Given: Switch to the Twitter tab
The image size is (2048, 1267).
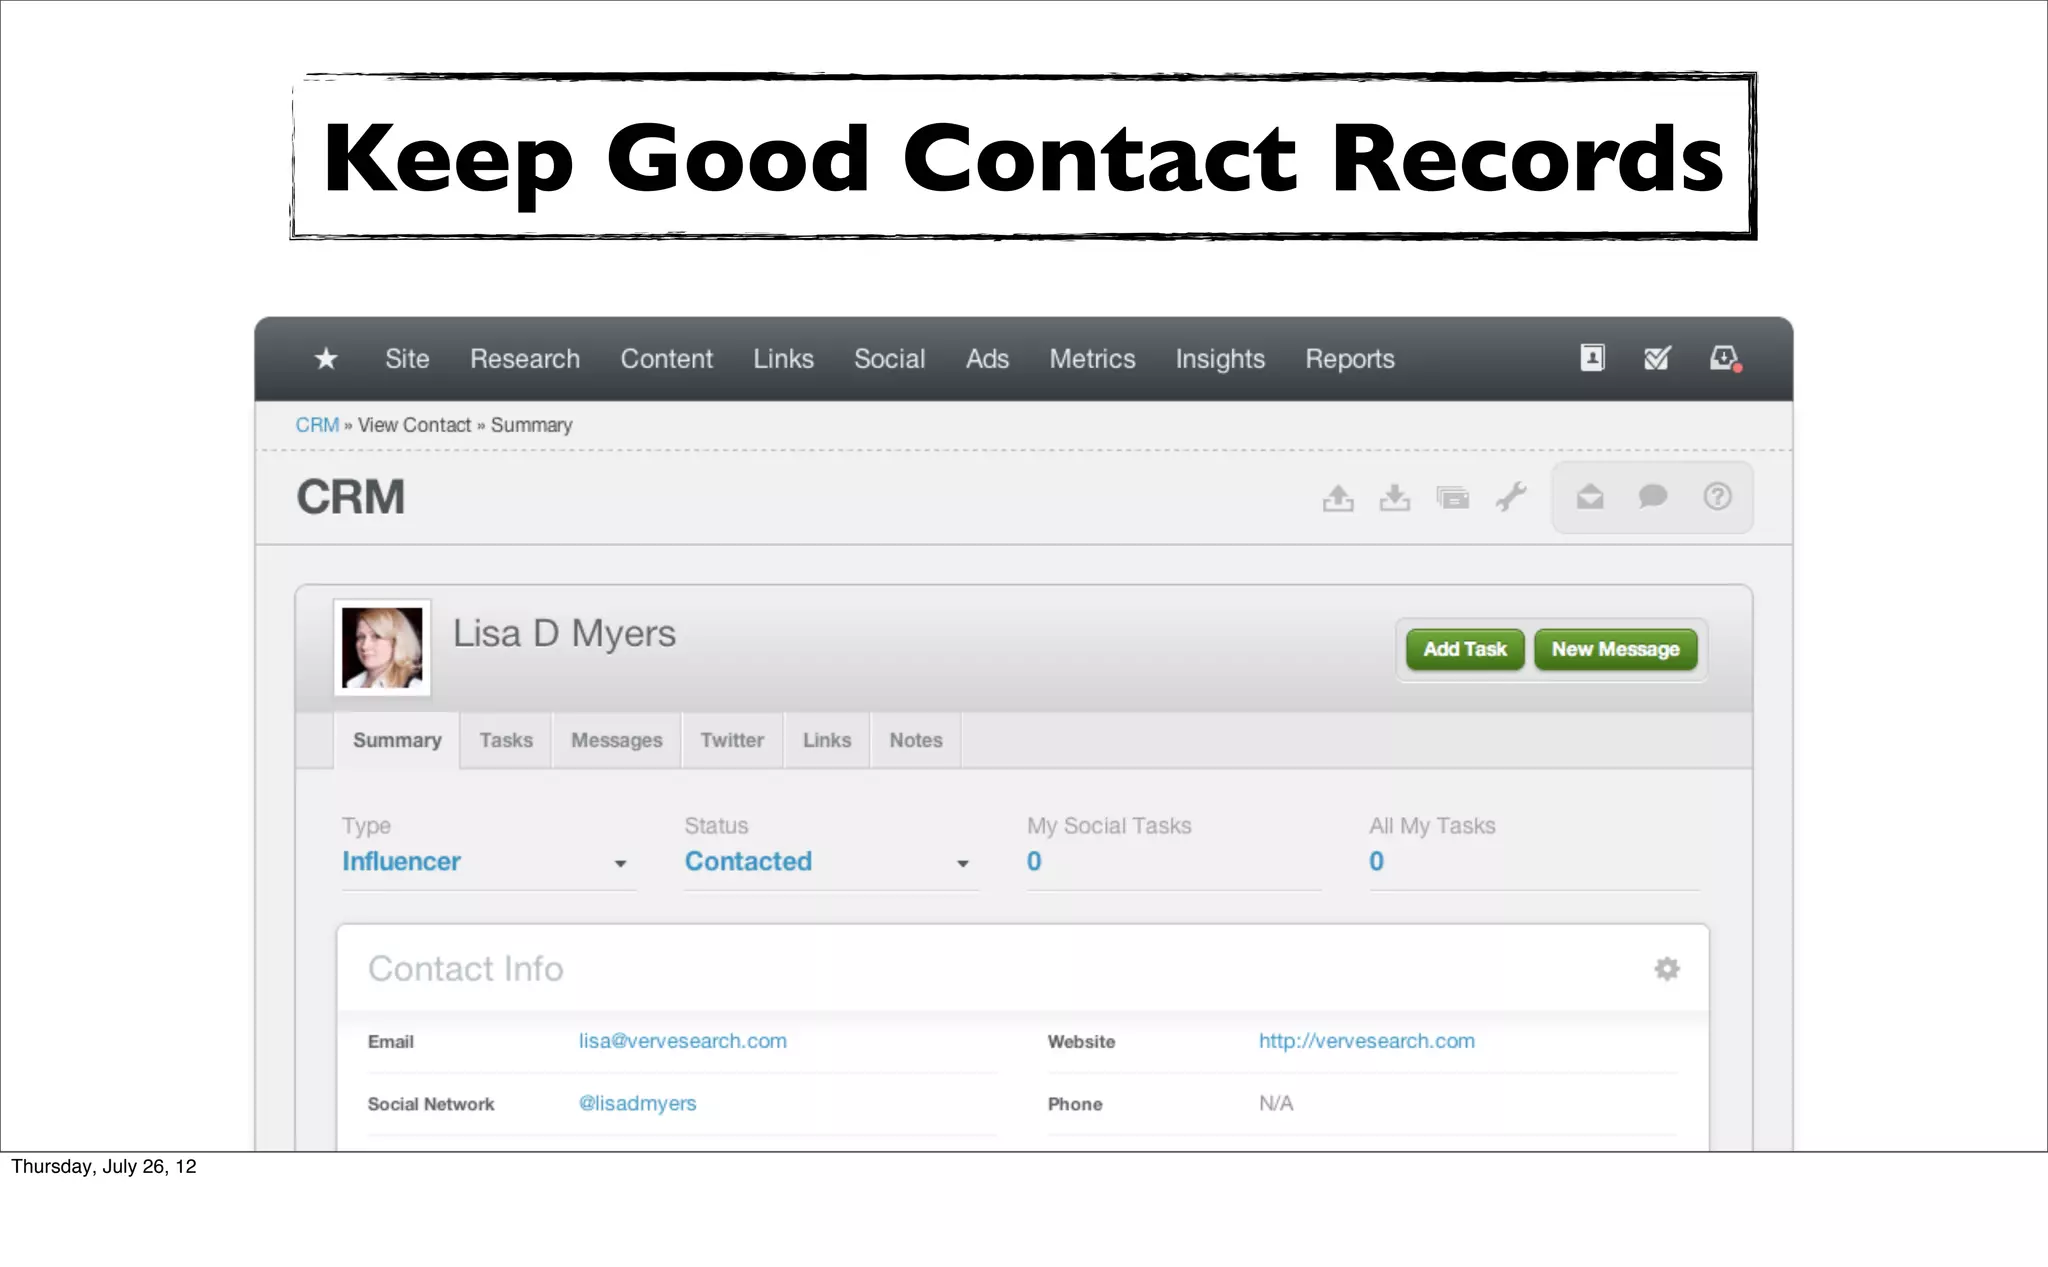Looking at the screenshot, I should [732, 740].
